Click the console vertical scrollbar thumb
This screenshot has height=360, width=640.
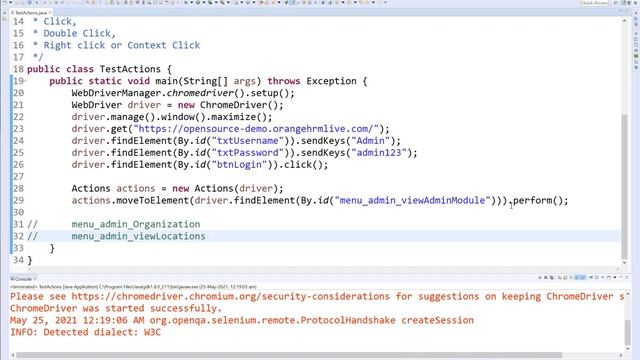[x=627, y=333]
